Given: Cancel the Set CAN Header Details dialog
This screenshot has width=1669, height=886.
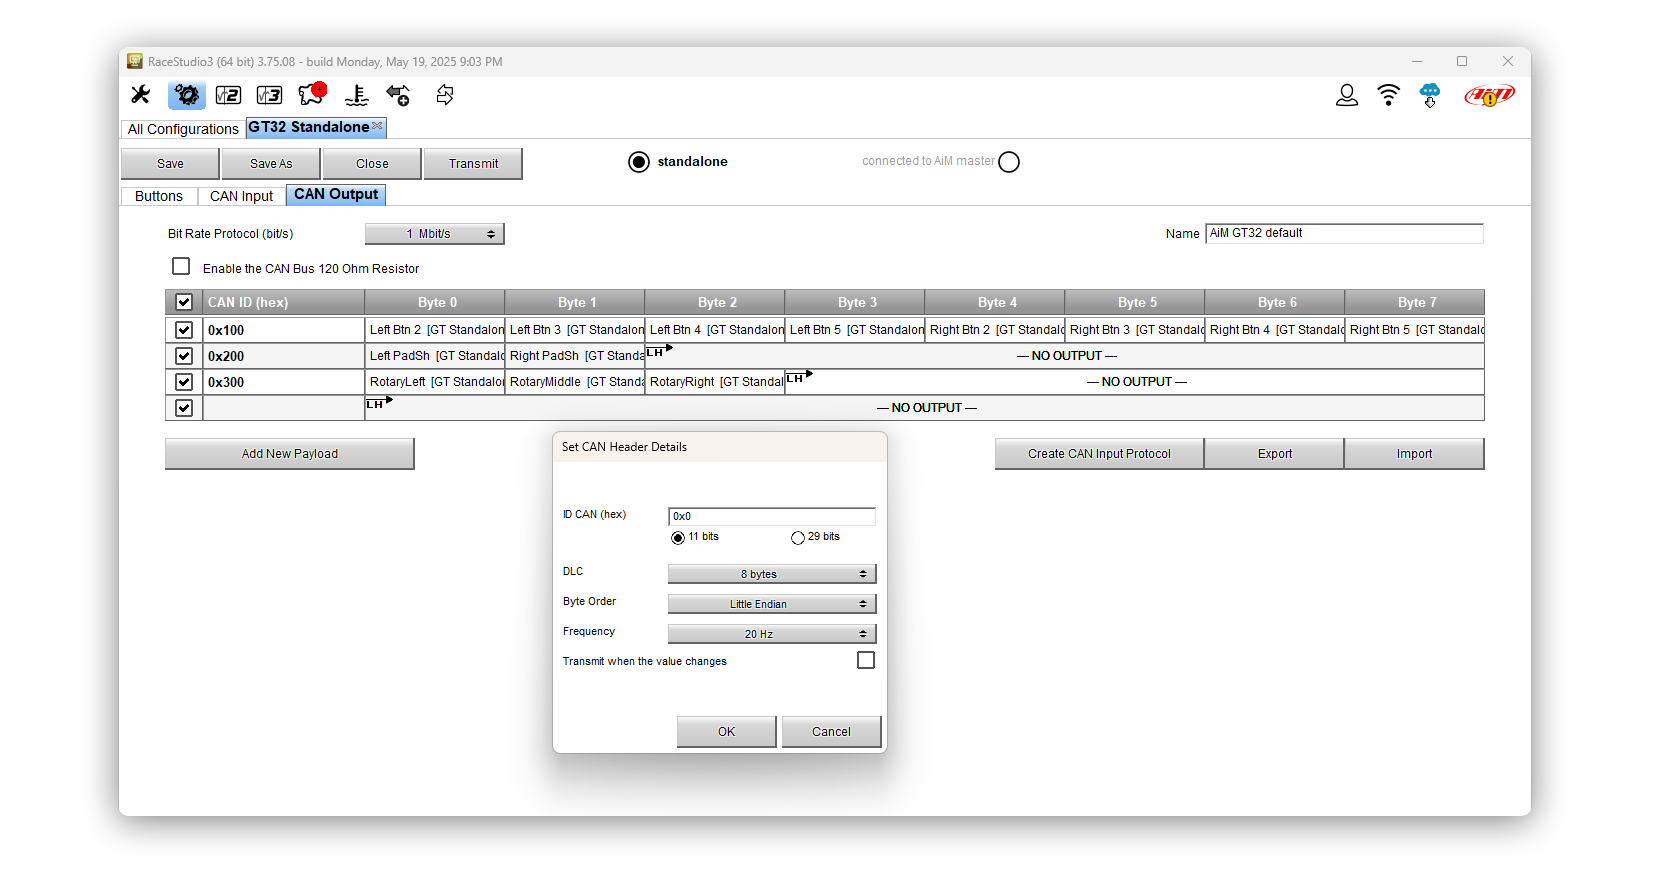Looking at the screenshot, I should [x=832, y=732].
